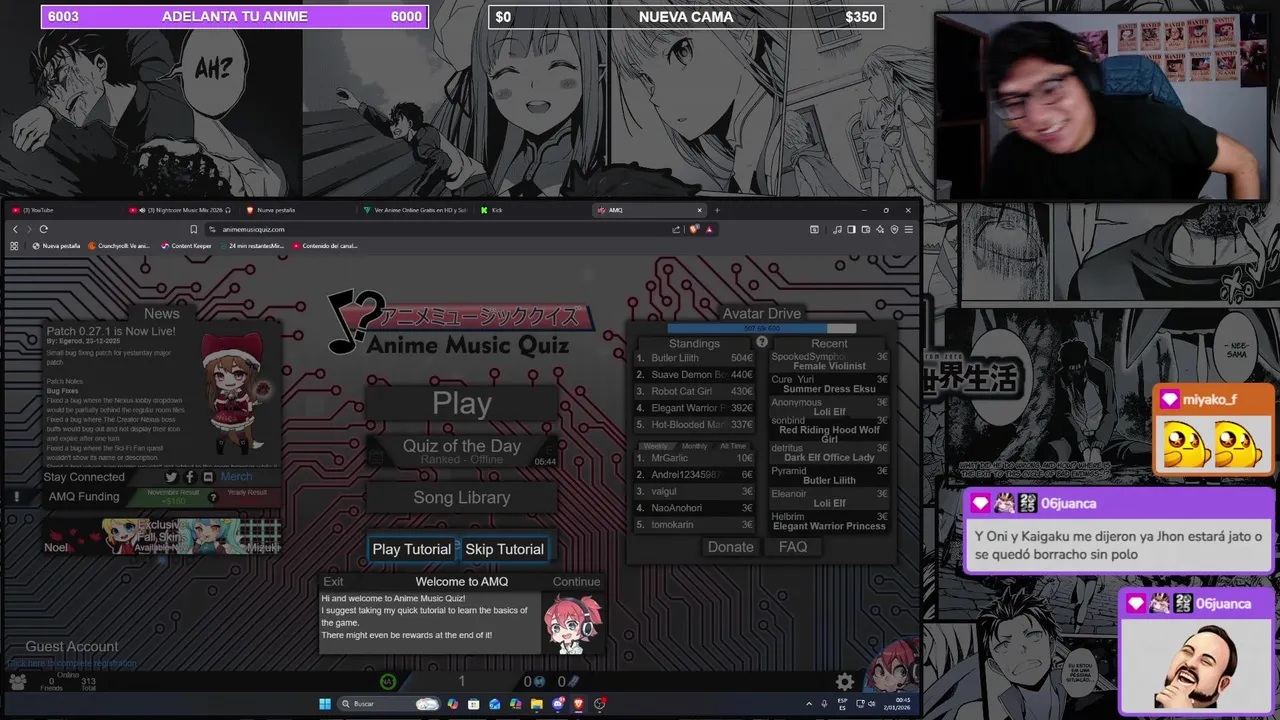The width and height of the screenshot is (1280, 720).
Task: Bookmark this page icon
Action: coord(194,229)
